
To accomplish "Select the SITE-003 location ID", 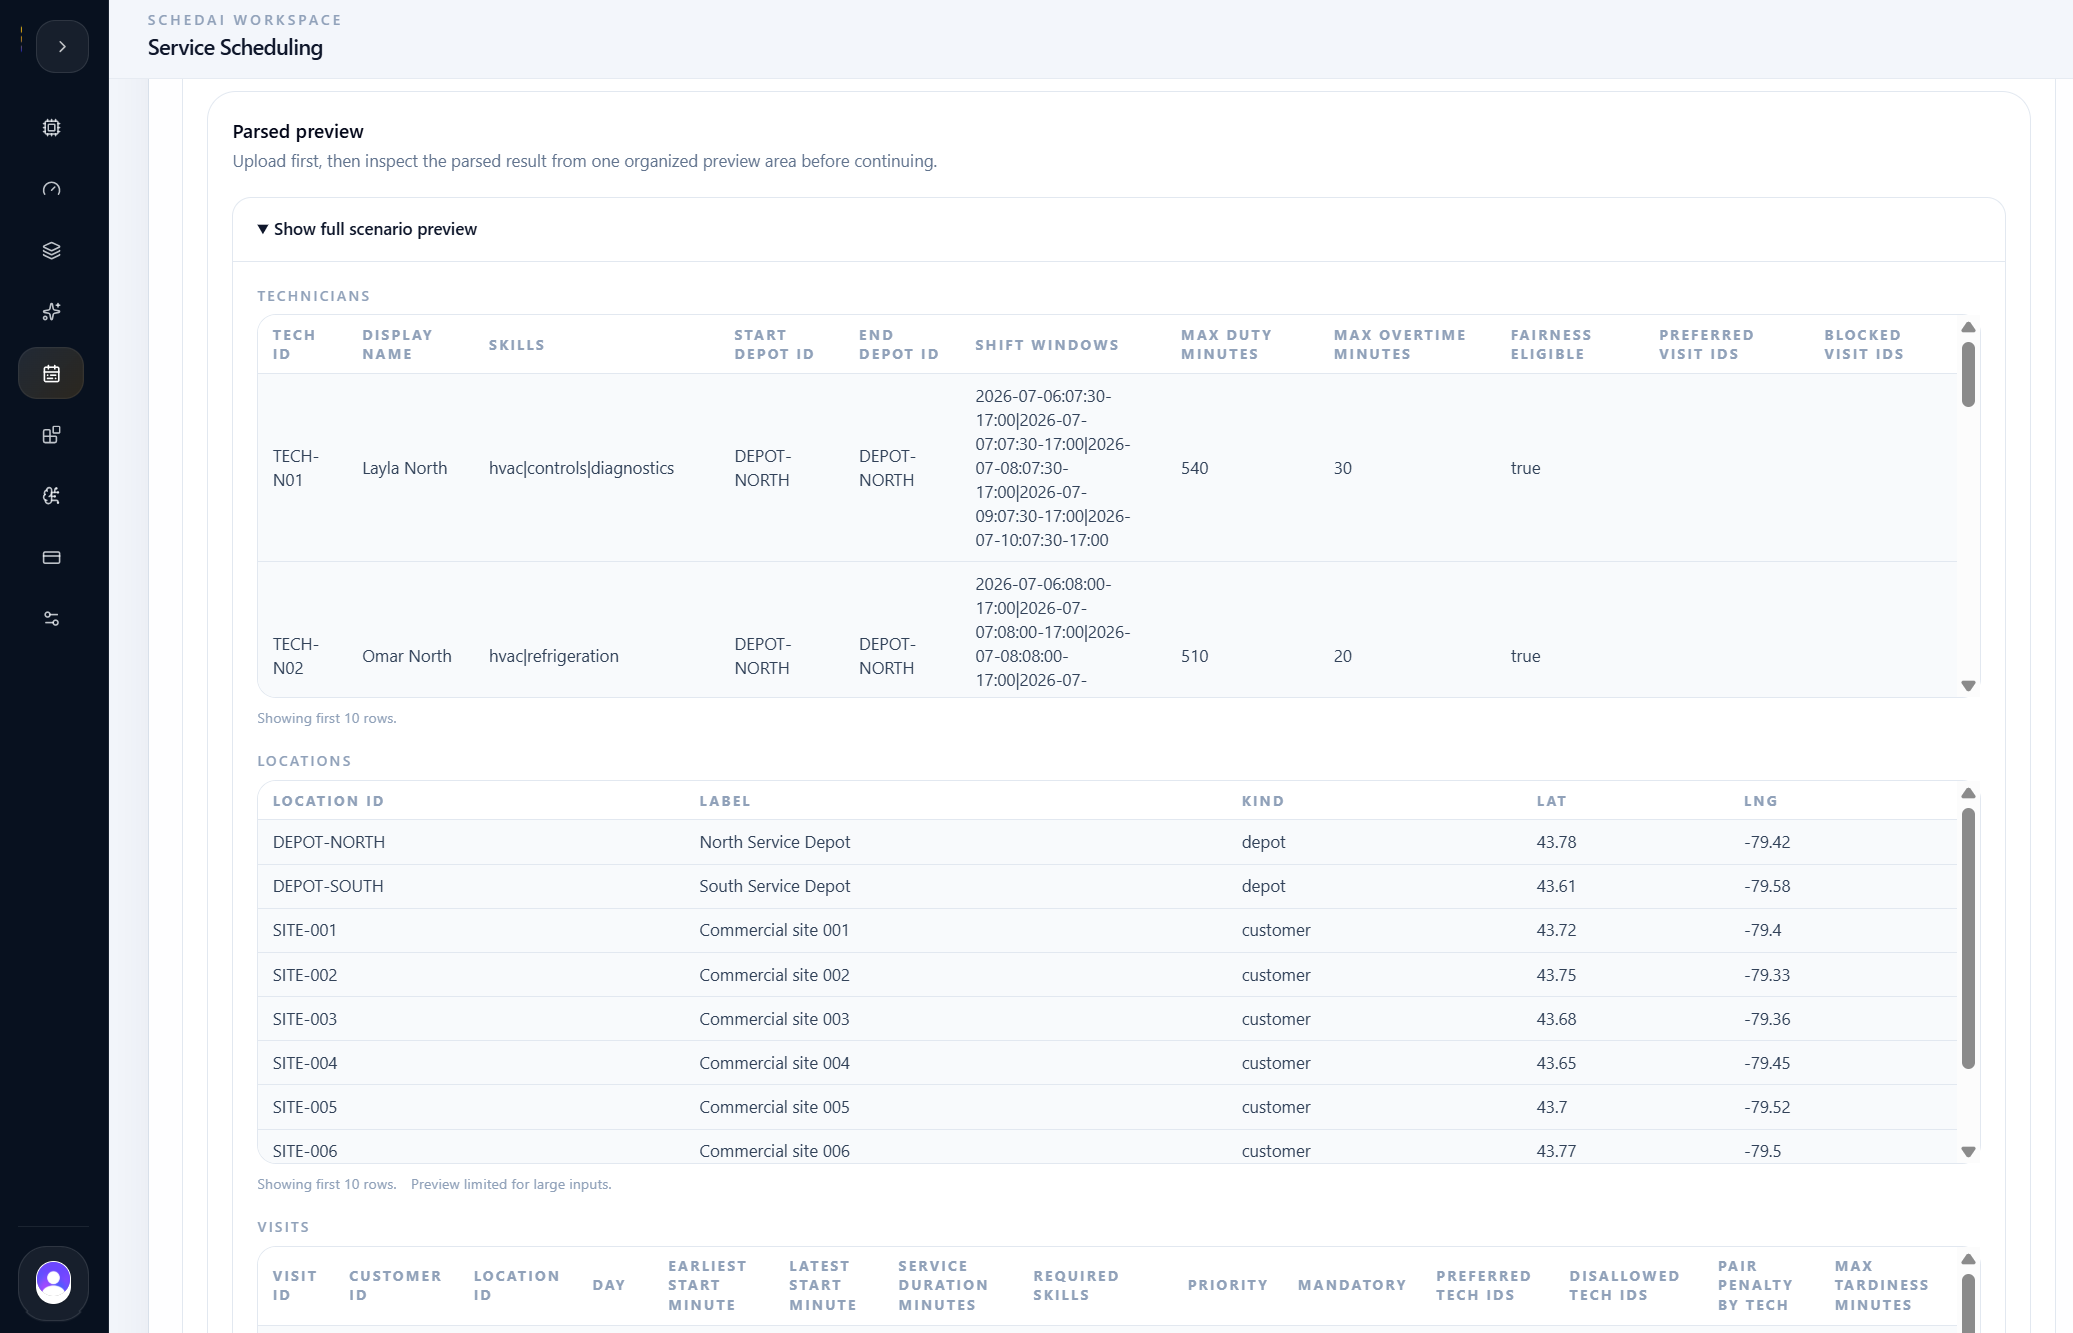I will click(x=304, y=1019).
